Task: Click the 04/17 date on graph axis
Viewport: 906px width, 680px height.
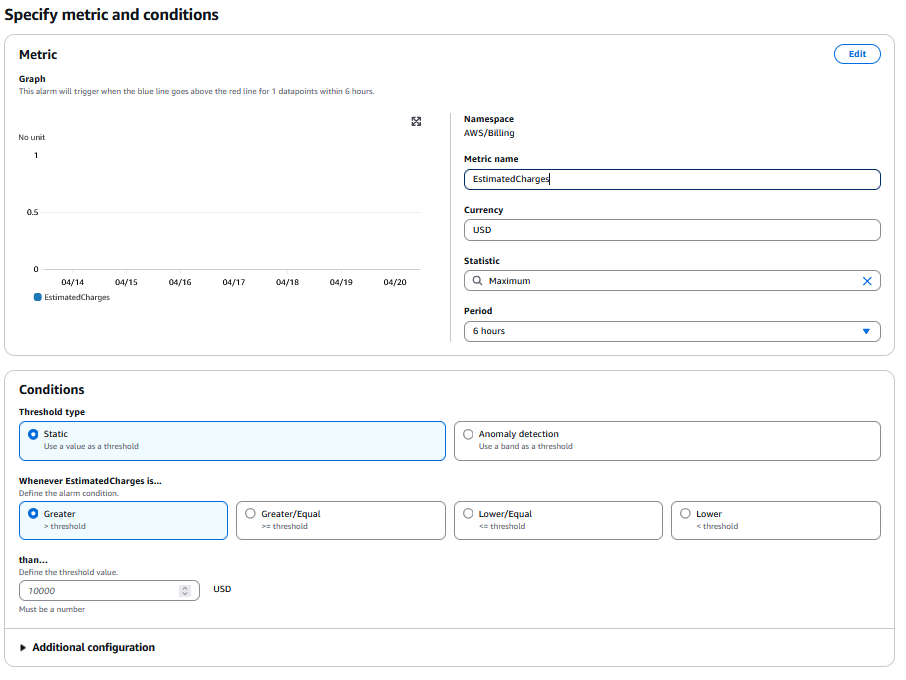Action: pyautogui.click(x=234, y=283)
